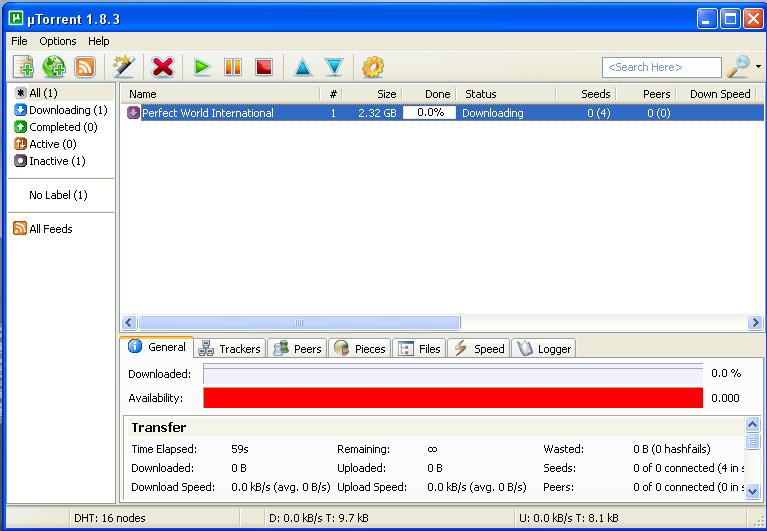The width and height of the screenshot is (767, 531).
Task: Switch to the Logger tab
Action: click(543, 349)
